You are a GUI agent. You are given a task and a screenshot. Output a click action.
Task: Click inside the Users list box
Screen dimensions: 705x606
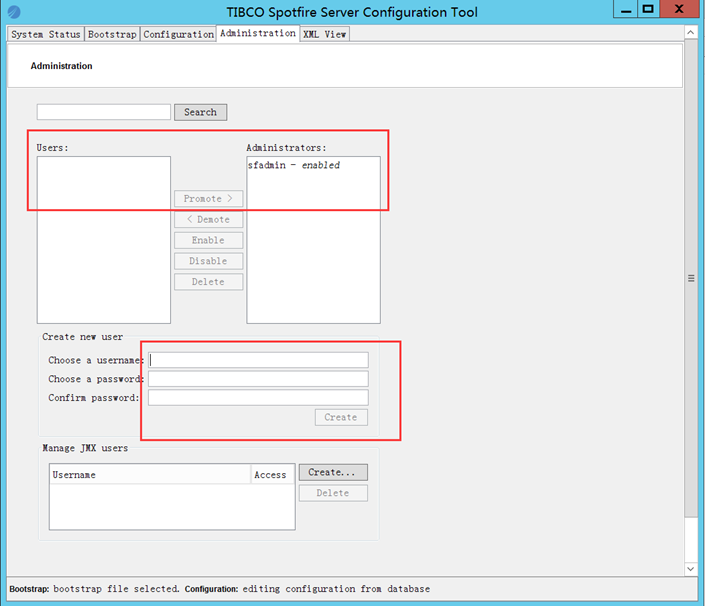click(x=104, y=240)
